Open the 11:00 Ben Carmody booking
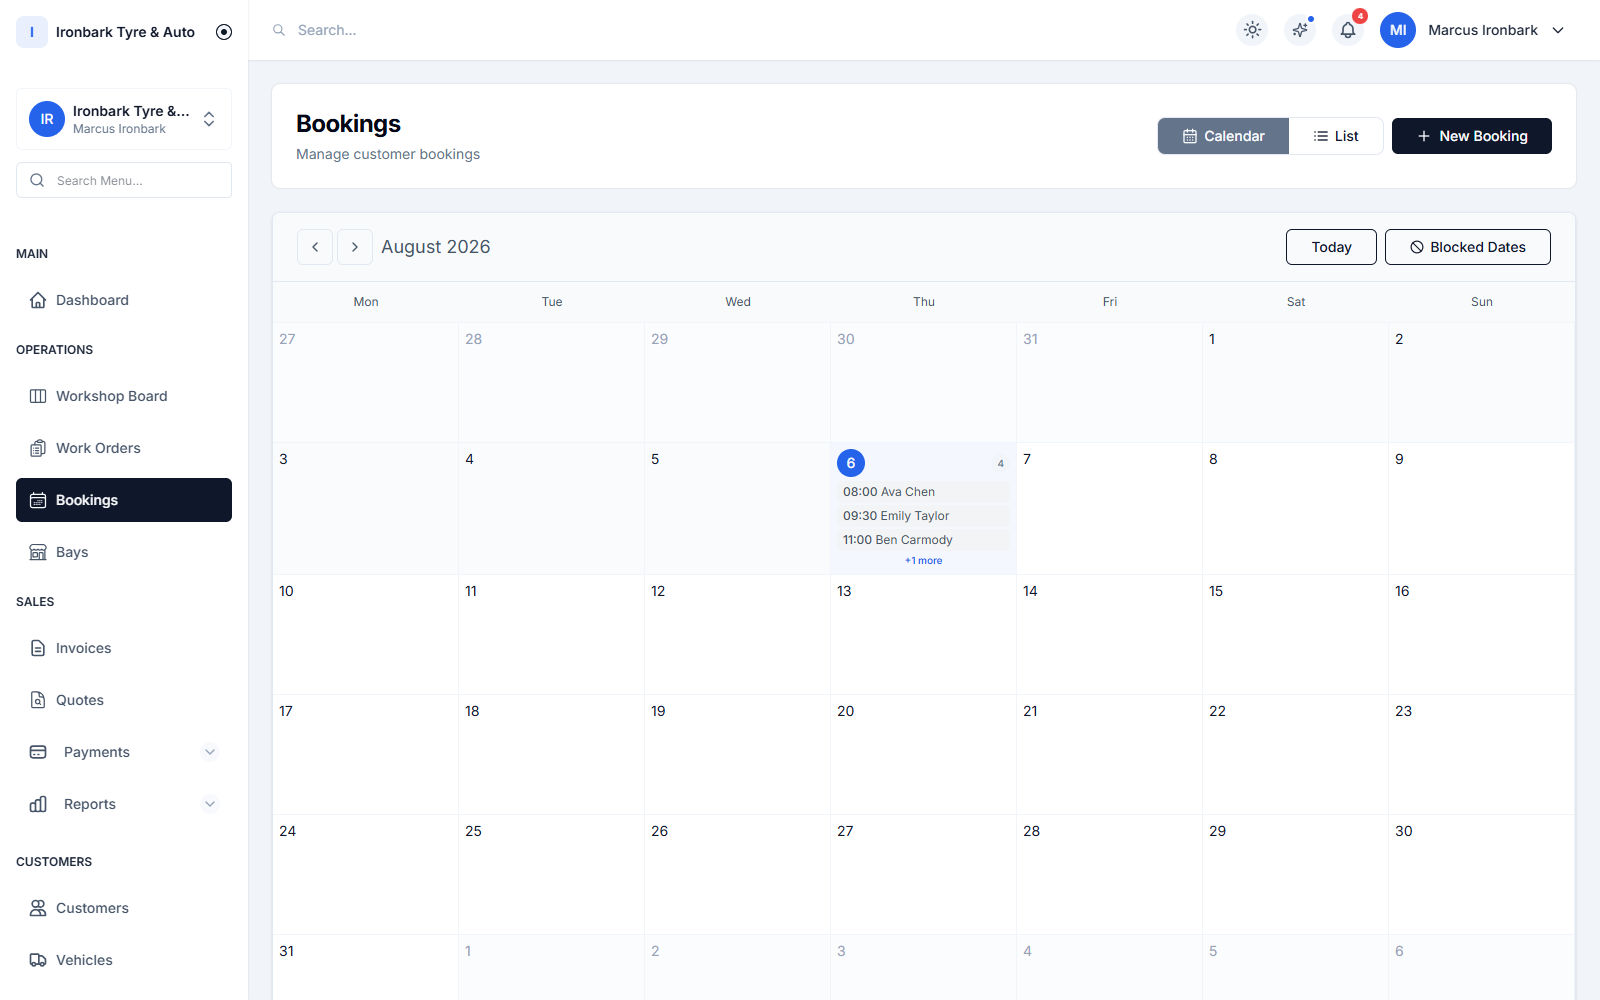Viewport: 1600px width, 1000px height. (x=923, y=540)
